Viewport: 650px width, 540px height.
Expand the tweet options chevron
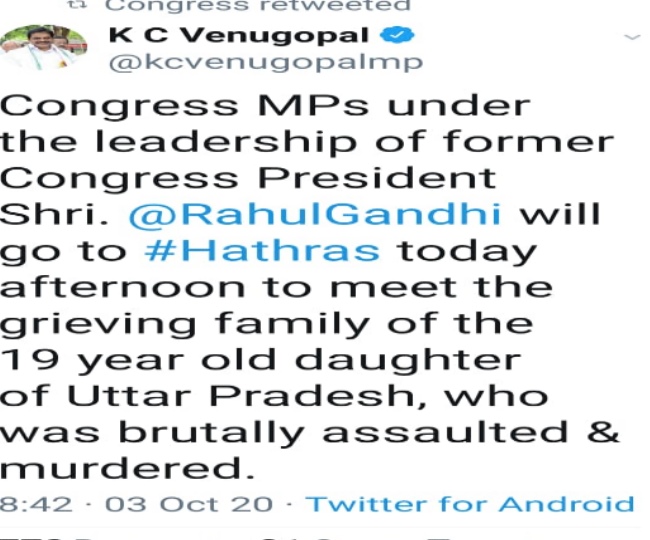tap(632, 37)
